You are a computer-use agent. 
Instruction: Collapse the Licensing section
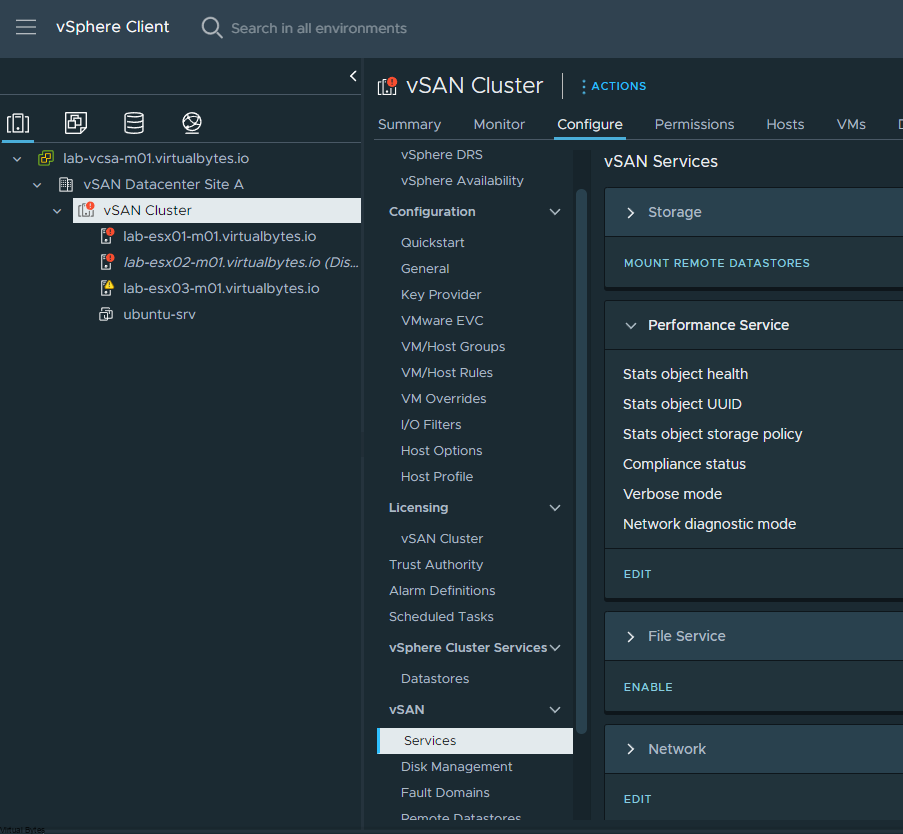click(555, 507)
